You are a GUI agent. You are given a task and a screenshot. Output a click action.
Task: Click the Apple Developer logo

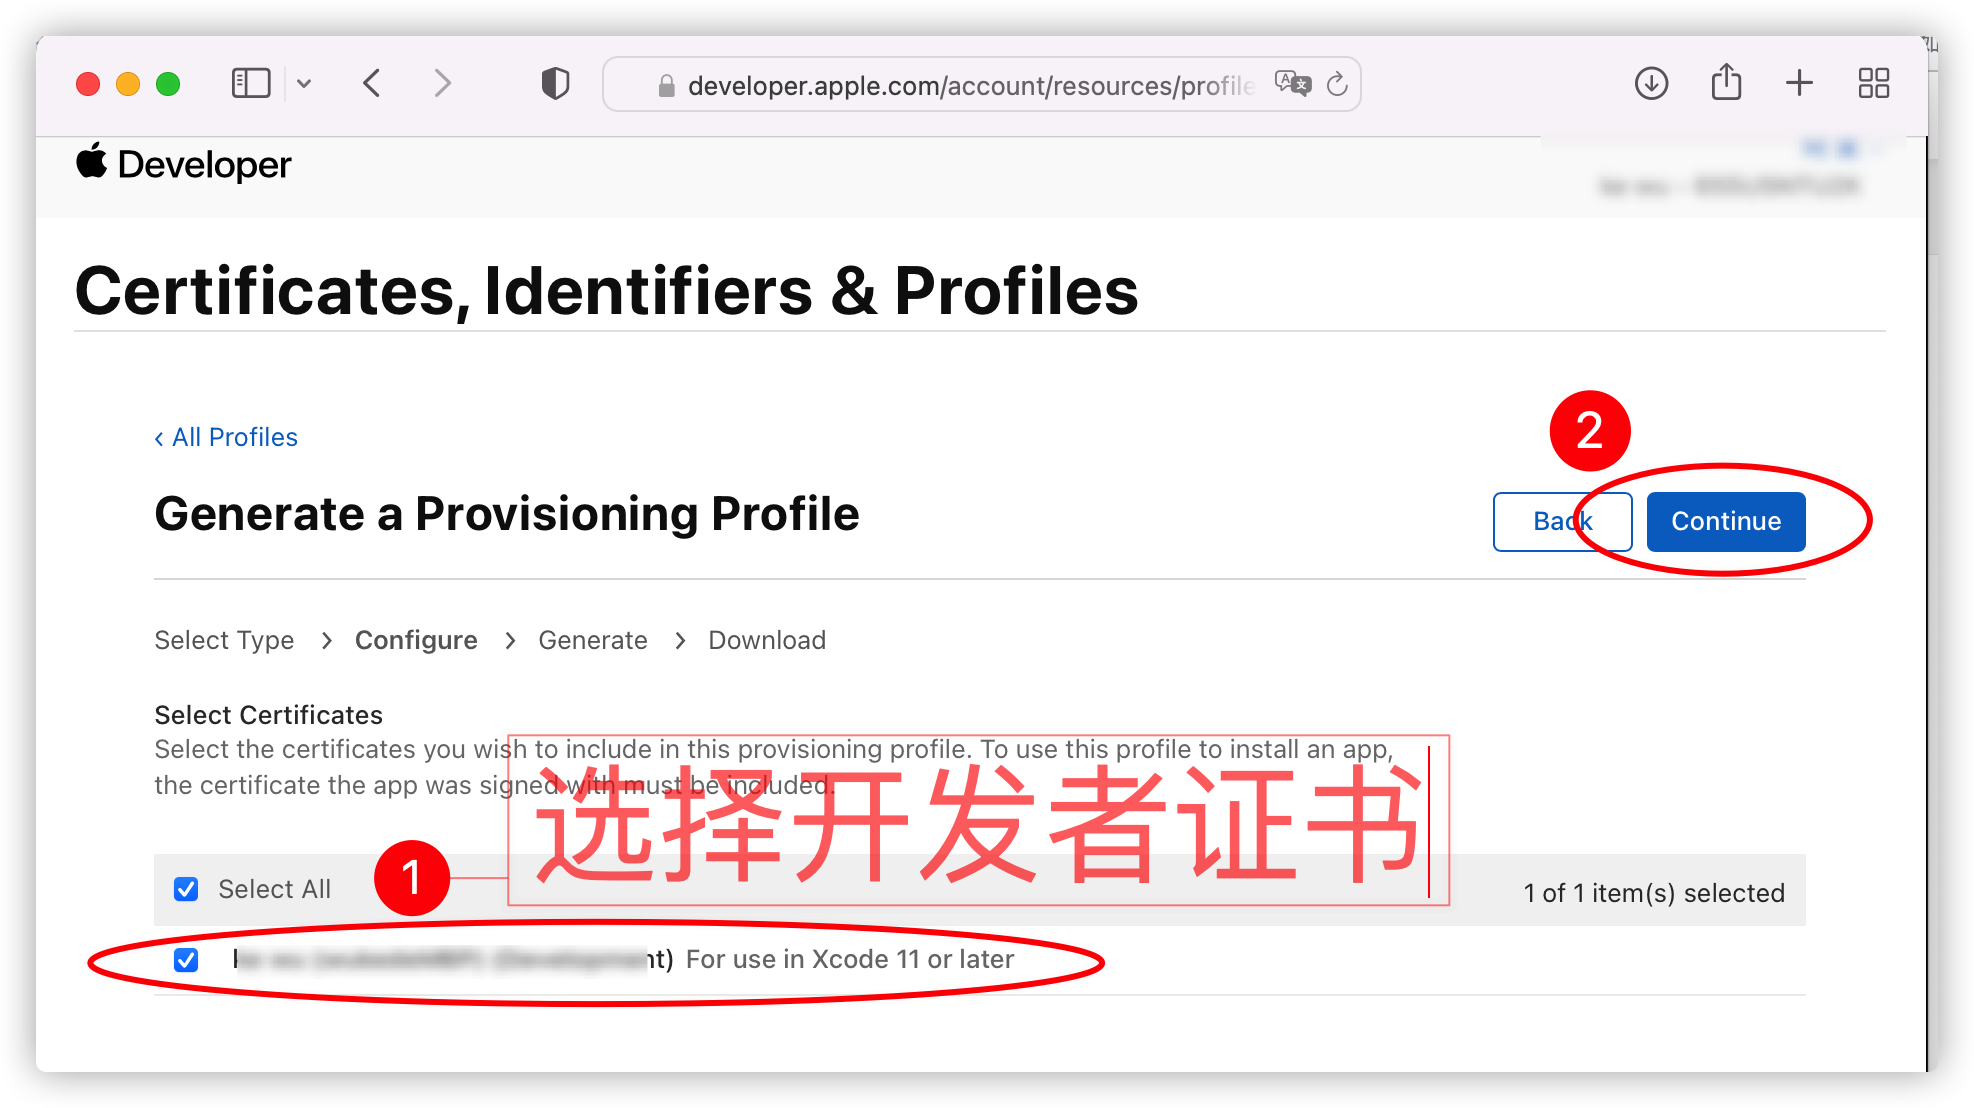tap(184, 164)
